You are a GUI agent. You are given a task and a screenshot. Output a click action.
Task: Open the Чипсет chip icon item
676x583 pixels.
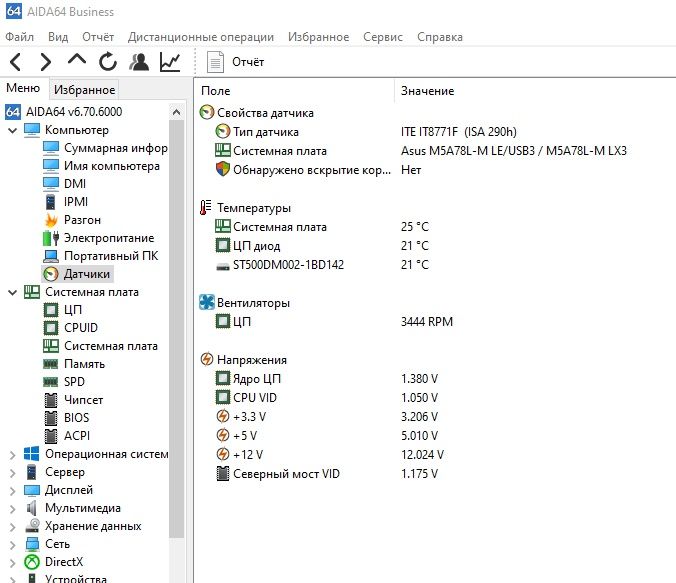point(51,400)
